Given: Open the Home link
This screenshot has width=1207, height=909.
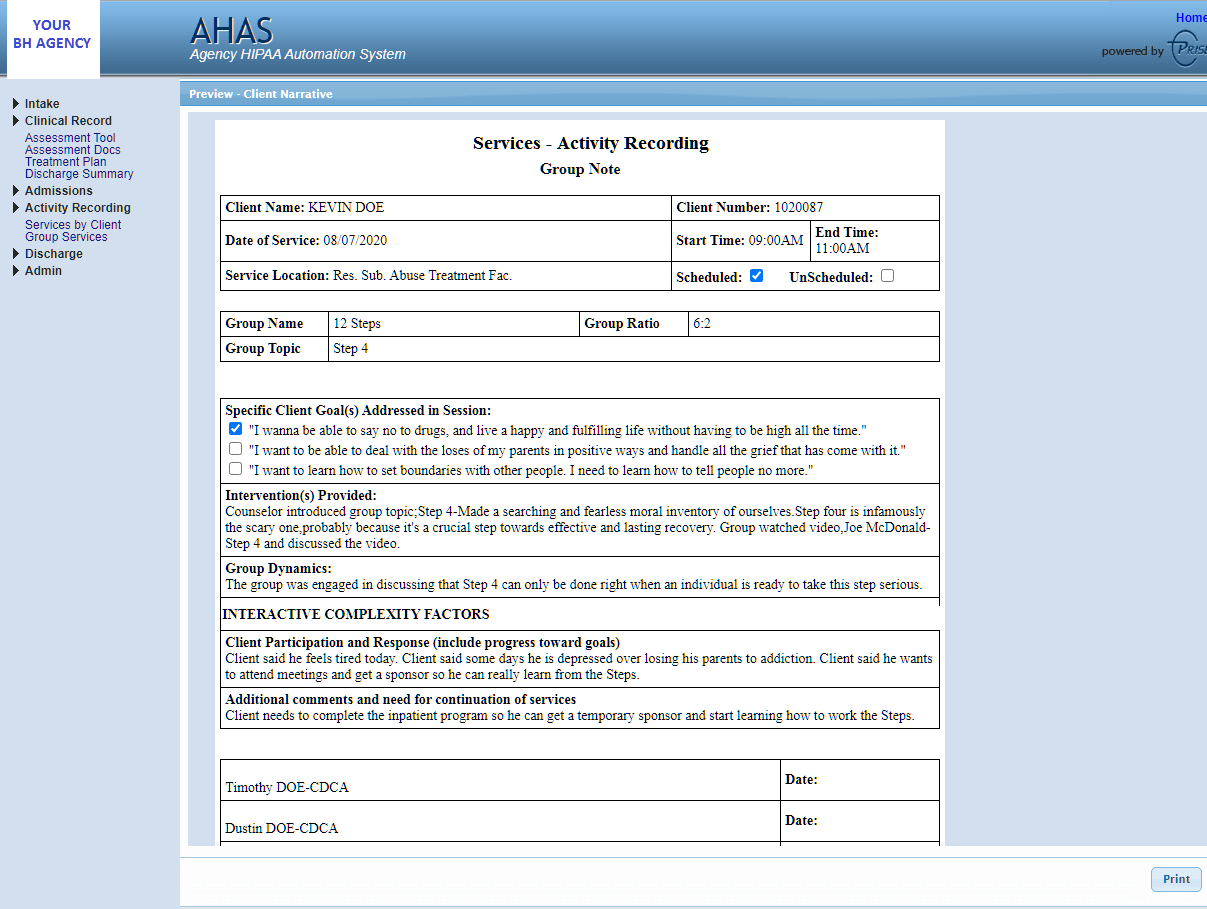Looking at the screenshot, I should click(x=1190, y=17).
